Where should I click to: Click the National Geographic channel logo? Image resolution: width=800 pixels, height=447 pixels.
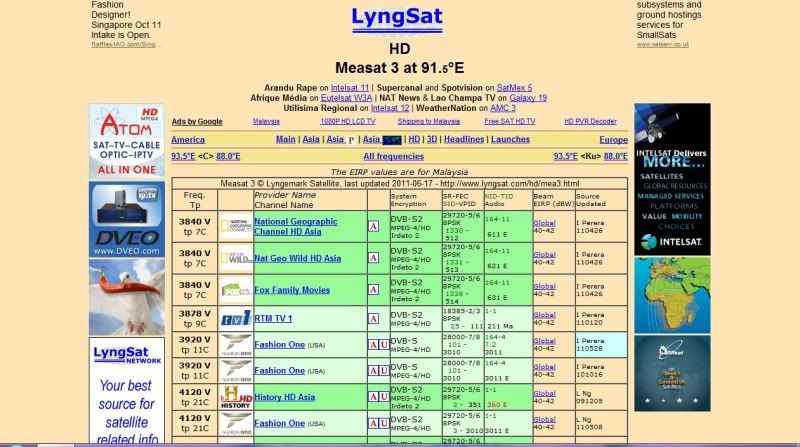coord(235,226)
